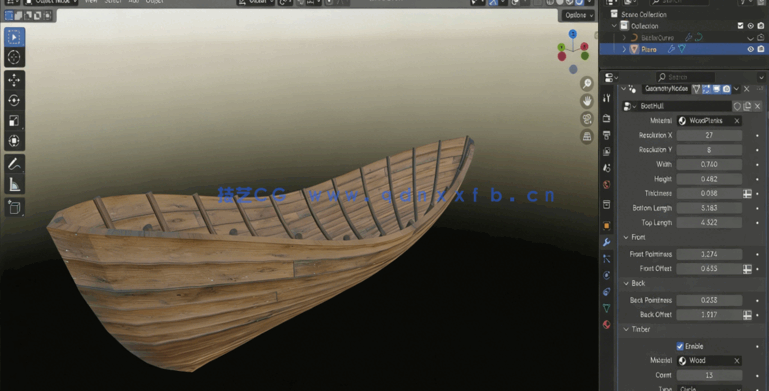Open the Add menu in viewport header
Image resolution: width=769 pixels, height=391 pixels.
(133, 2)
